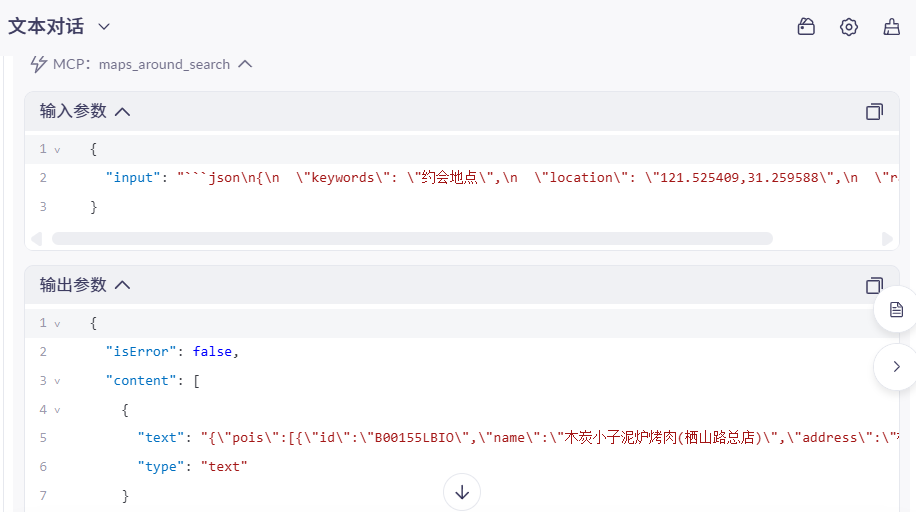Open settings gear icon in header
The image size is (916, 512).
click(x=849, y=27)
